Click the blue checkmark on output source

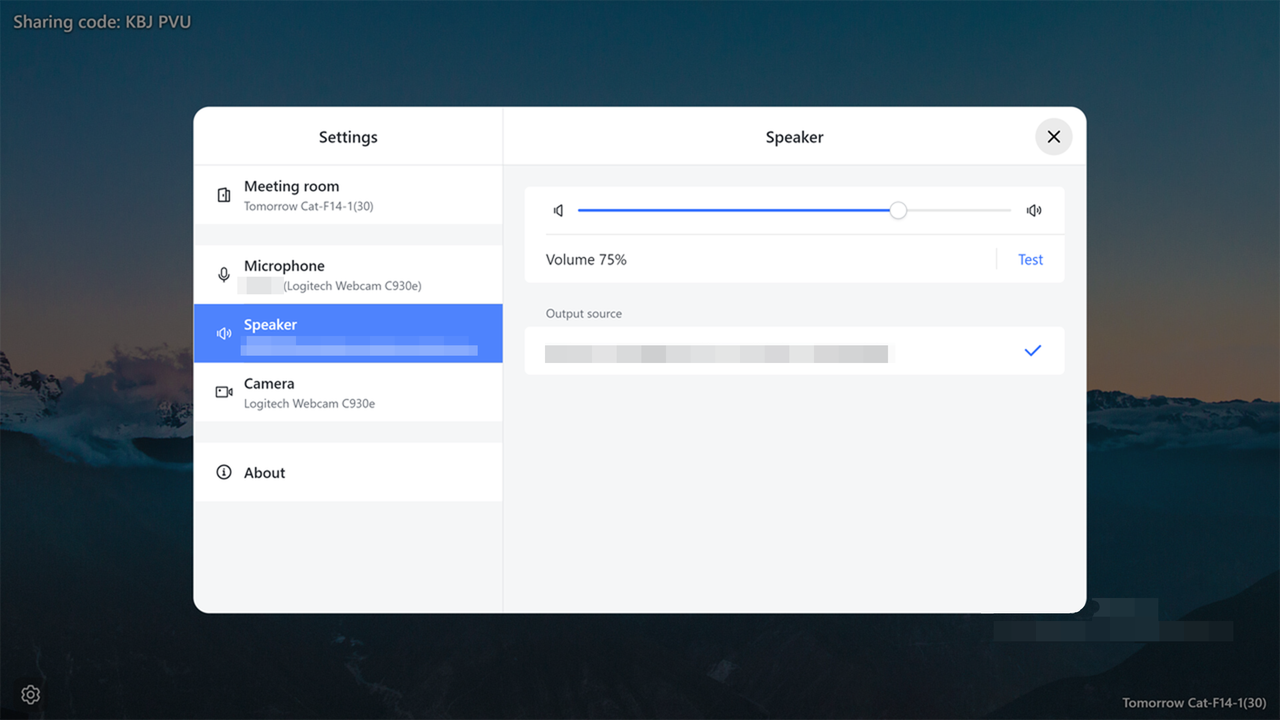coord(1032,351)
